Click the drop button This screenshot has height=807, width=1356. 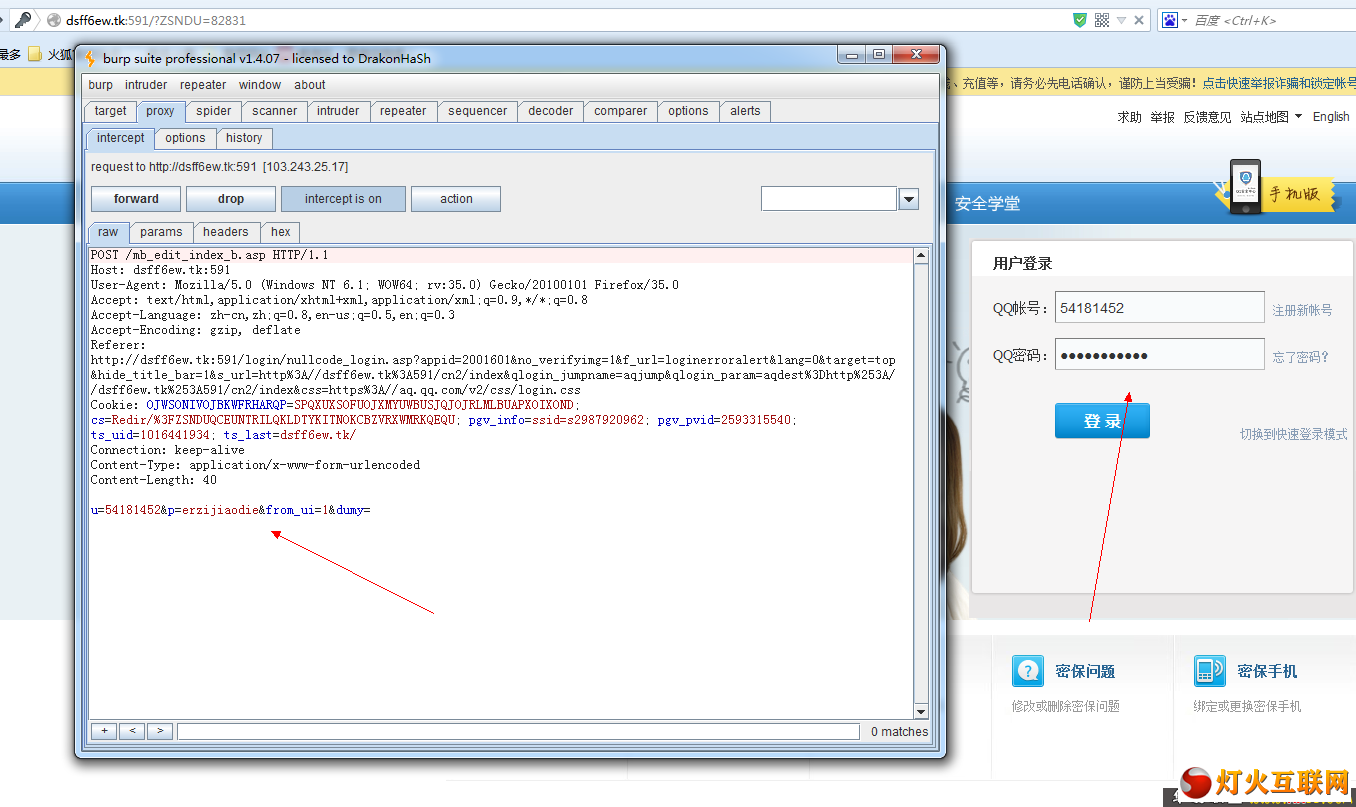(x=230, y=199)
